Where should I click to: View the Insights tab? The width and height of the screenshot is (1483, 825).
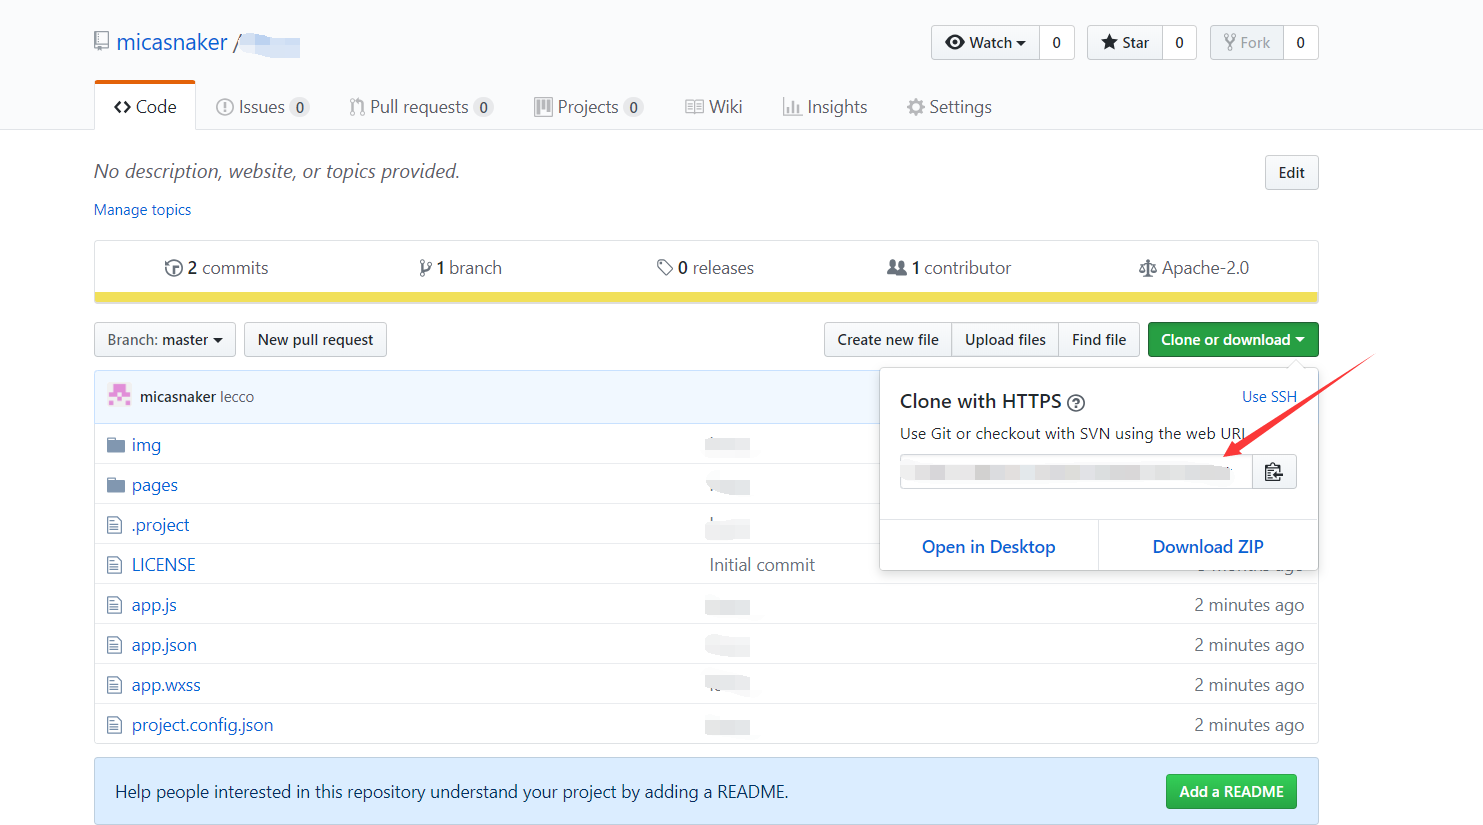click(825, 107)
